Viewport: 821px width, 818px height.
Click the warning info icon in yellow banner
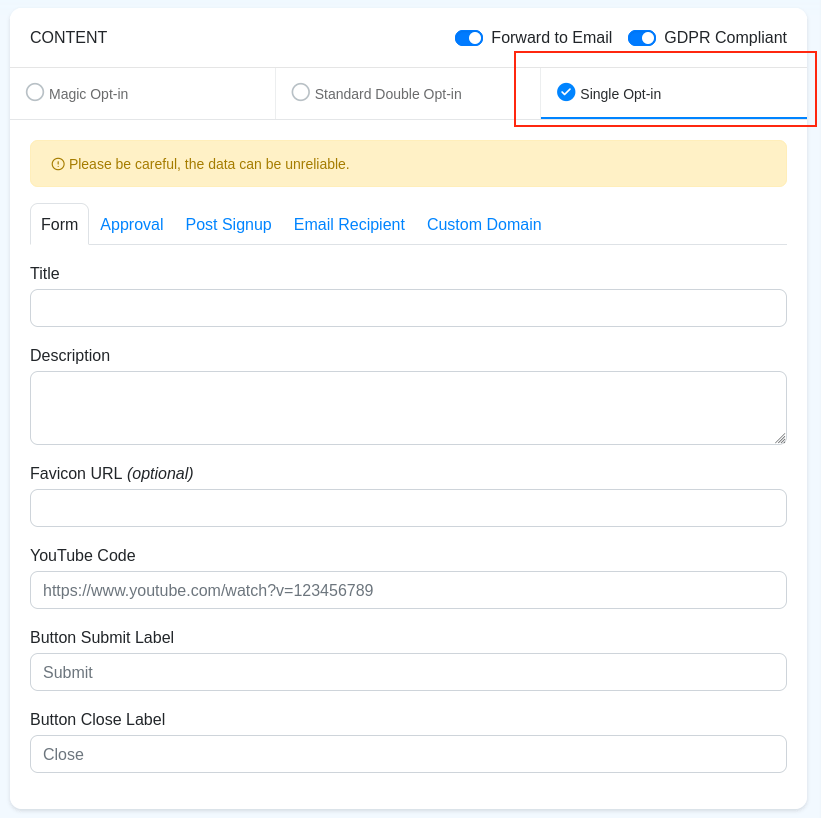pos(58,163)
